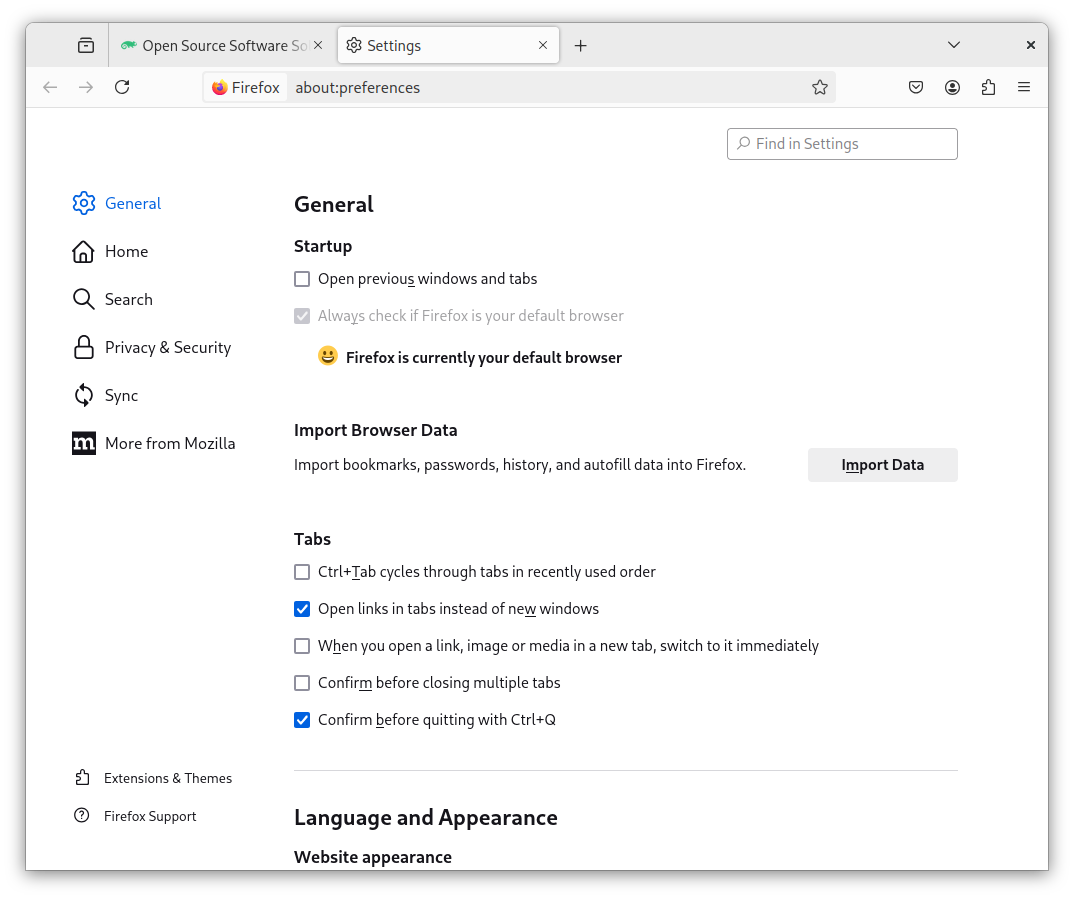Open a new tab with plus icon
Image resolution: width=1074 pixels, height=899 pixels.
point(581,46)
